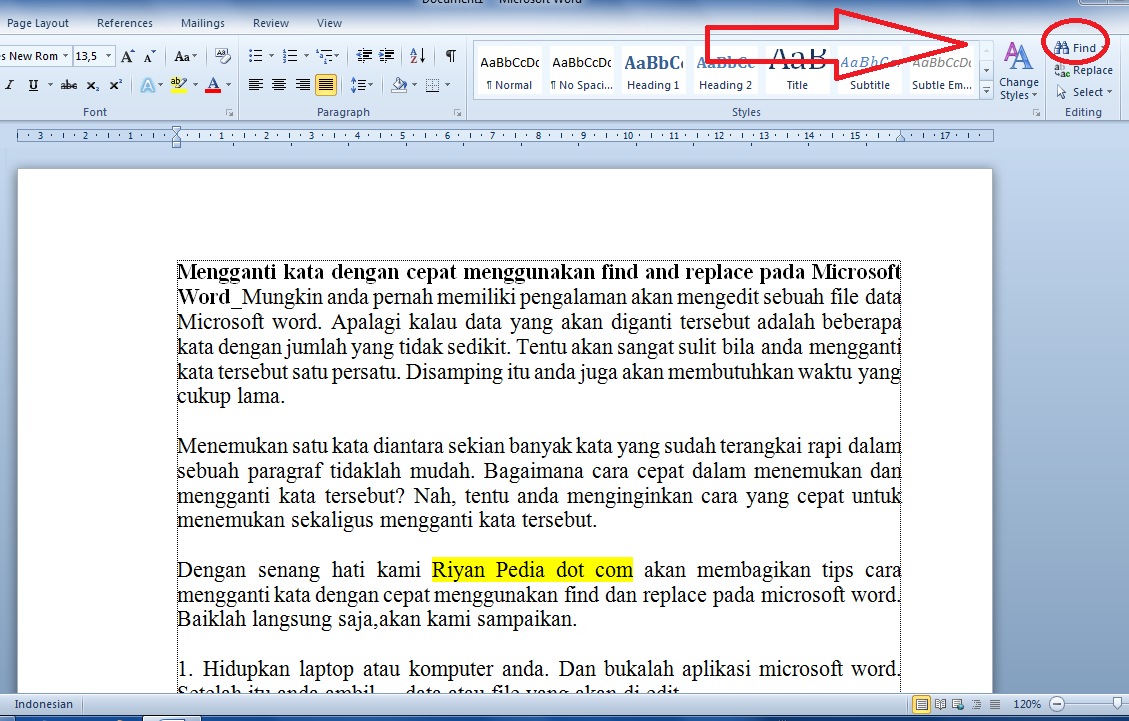Screen dimensions: 1129x721
Task: Open the Select dropdown in Editing group
Action: click(1083, 91)
